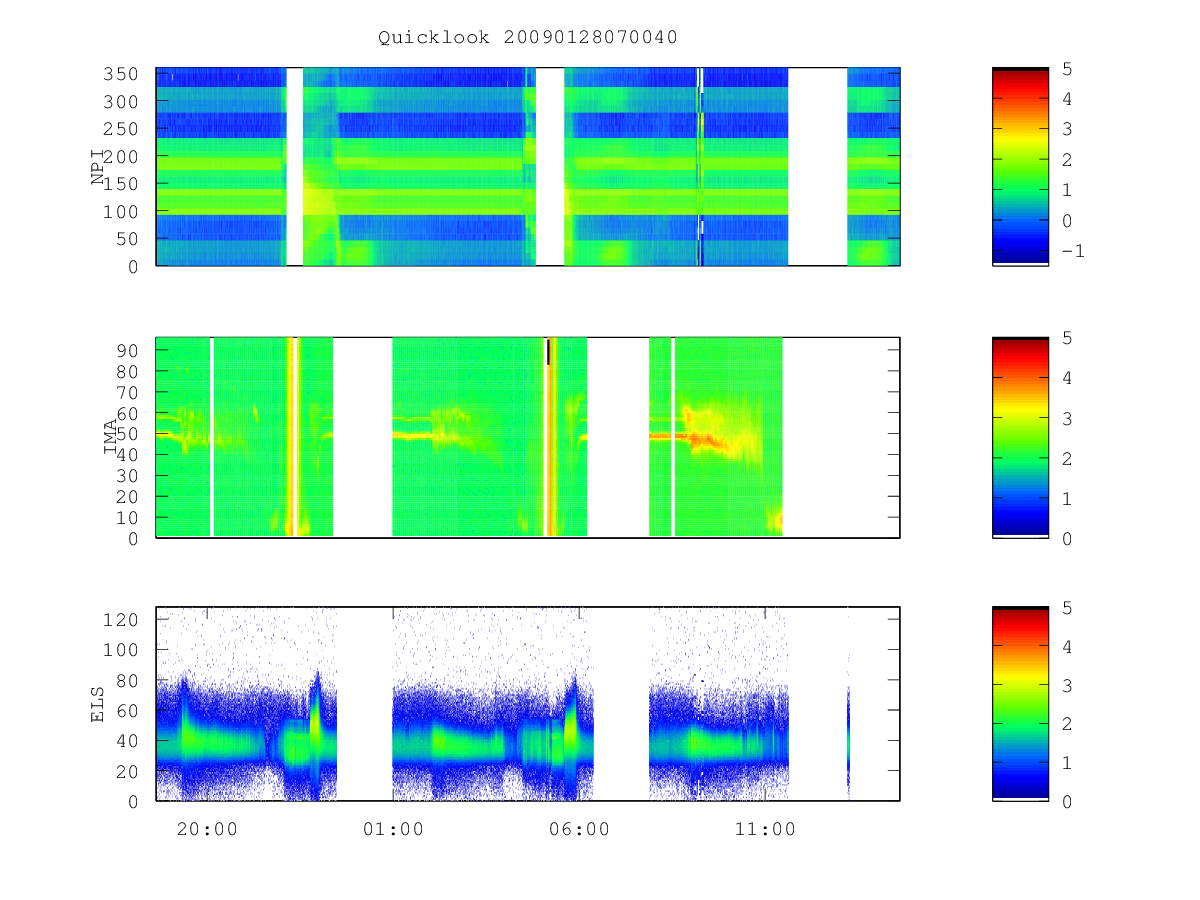This screenshot has width=1200, height=900.
Task: Click the 5 label on IMA colorbar
Action: 1067,338
